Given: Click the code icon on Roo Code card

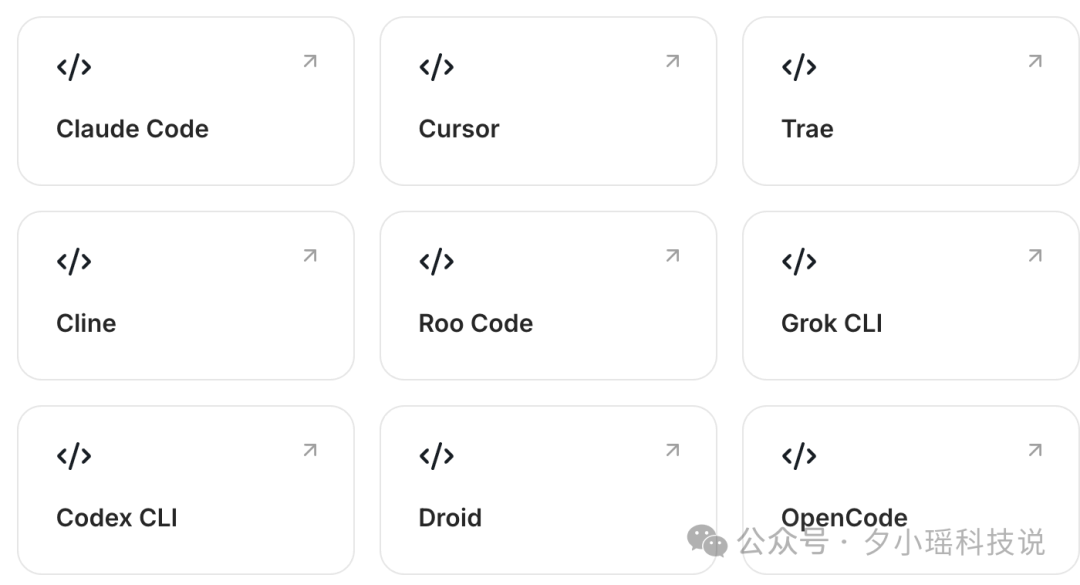Looking at the screenshot, I should tap(436, 262).
